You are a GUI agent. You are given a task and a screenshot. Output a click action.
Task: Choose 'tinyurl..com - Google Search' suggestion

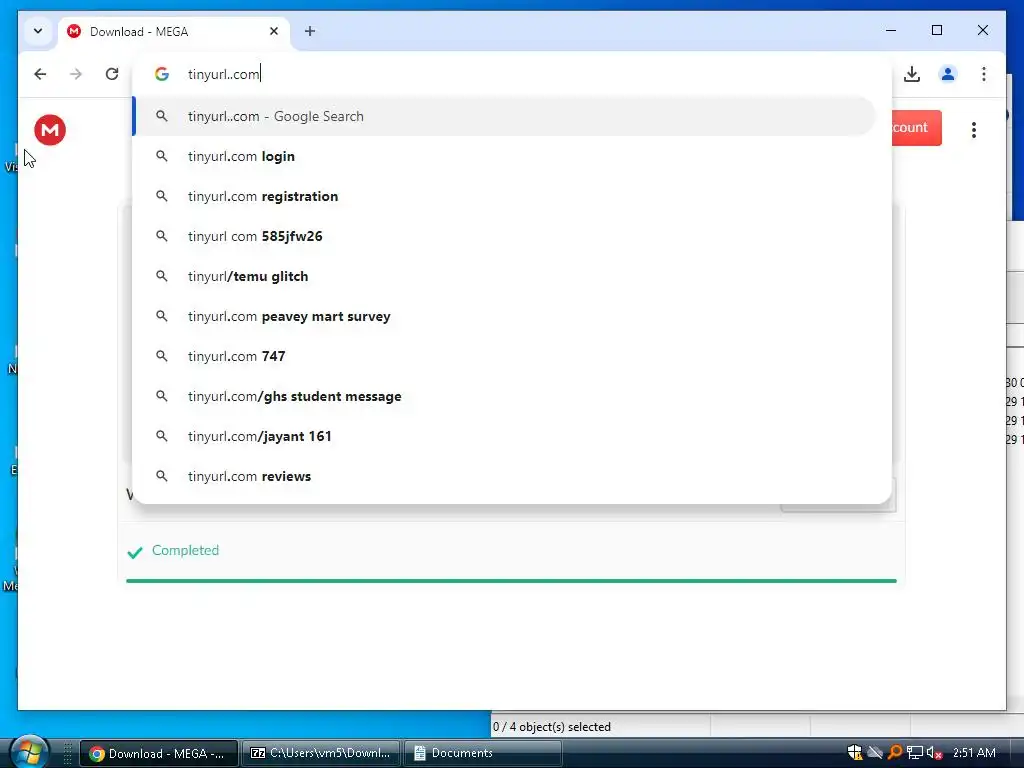pos(504,116)
